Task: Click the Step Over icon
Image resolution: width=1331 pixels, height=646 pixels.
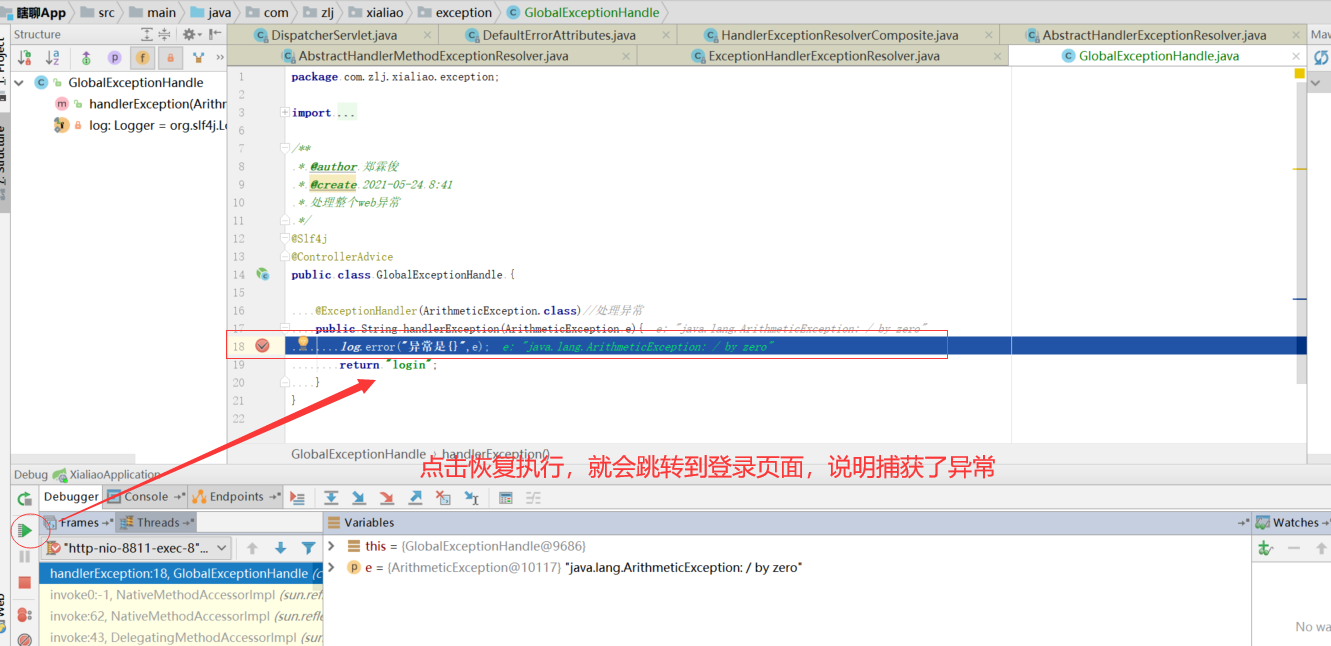Action: coord(331,497)
